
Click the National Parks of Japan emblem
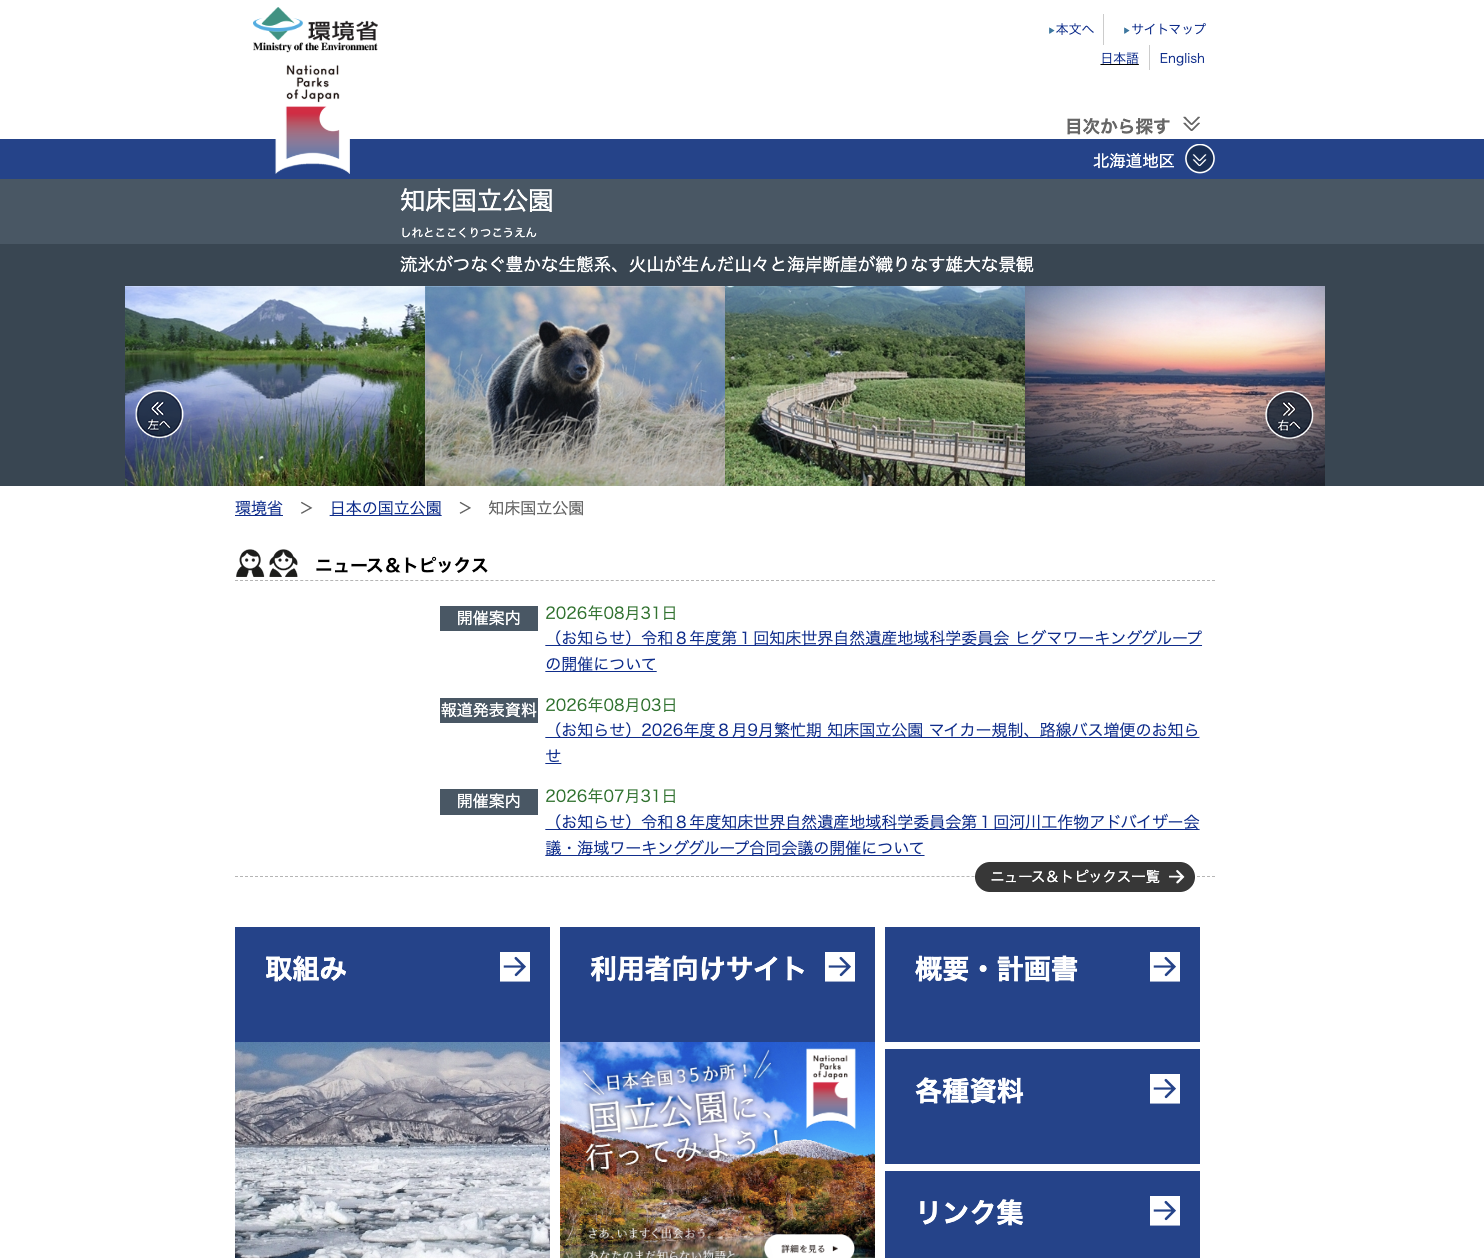click(x=313, y=119)
